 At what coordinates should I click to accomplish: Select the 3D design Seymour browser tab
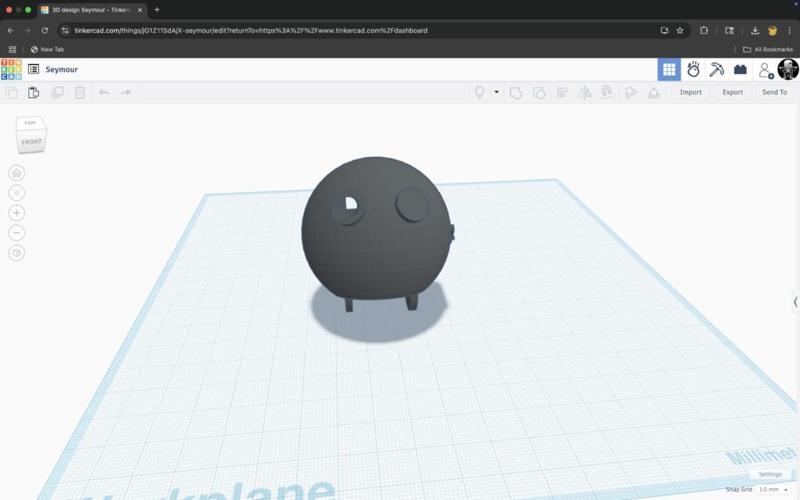coord(92,10)
